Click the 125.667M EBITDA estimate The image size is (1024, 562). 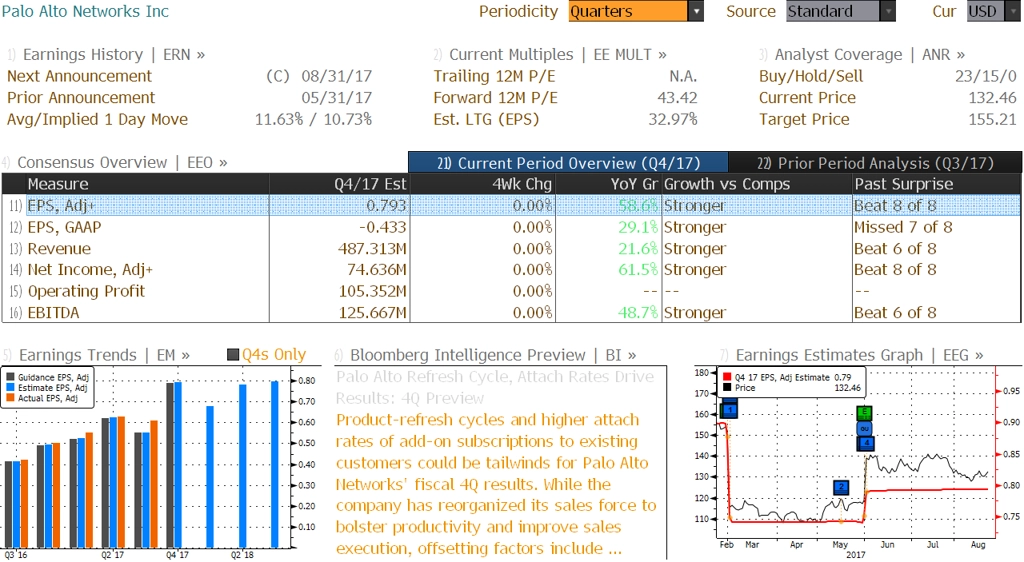372,313
